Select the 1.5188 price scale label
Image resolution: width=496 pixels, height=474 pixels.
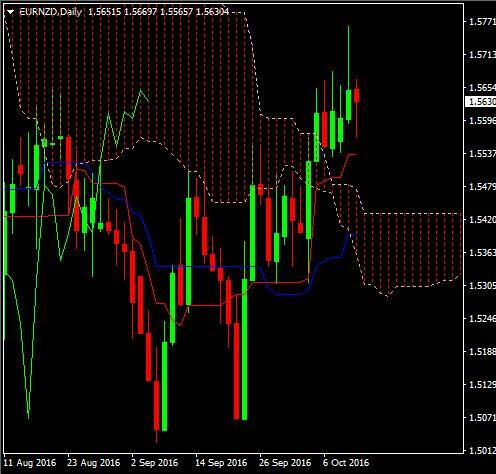[x=482, y=351]
